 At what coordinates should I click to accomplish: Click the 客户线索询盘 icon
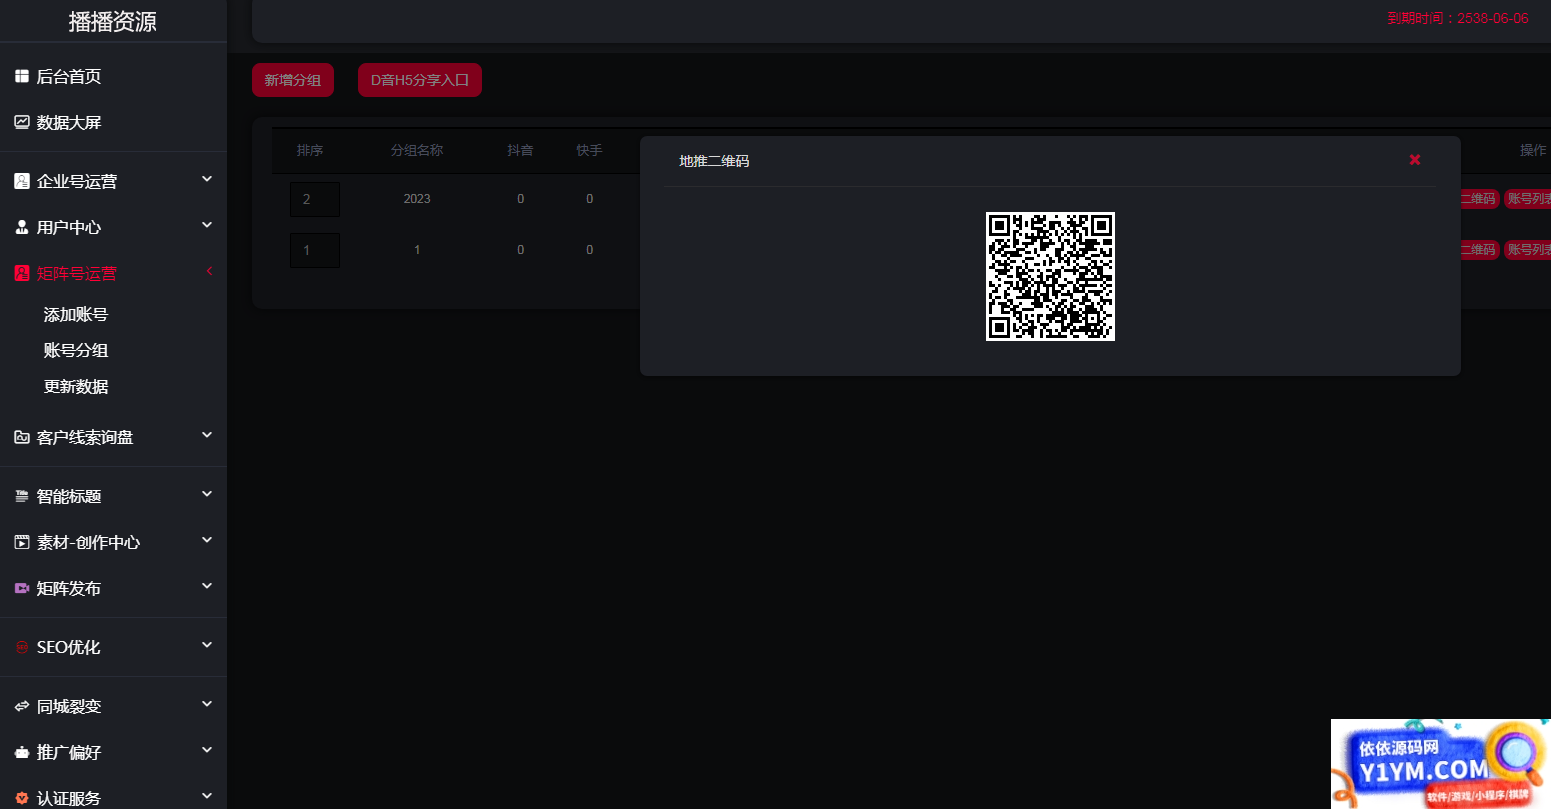click(x=22, y=437)
